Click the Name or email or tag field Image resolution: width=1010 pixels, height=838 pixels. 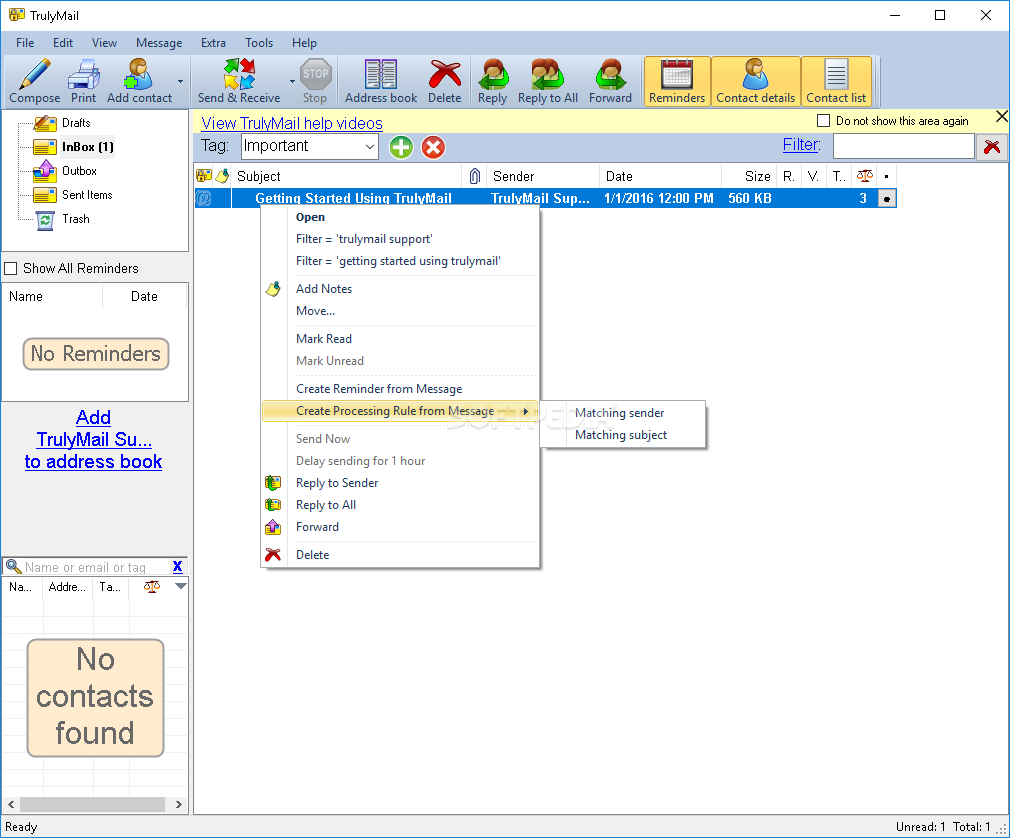[x=97, y=567]
